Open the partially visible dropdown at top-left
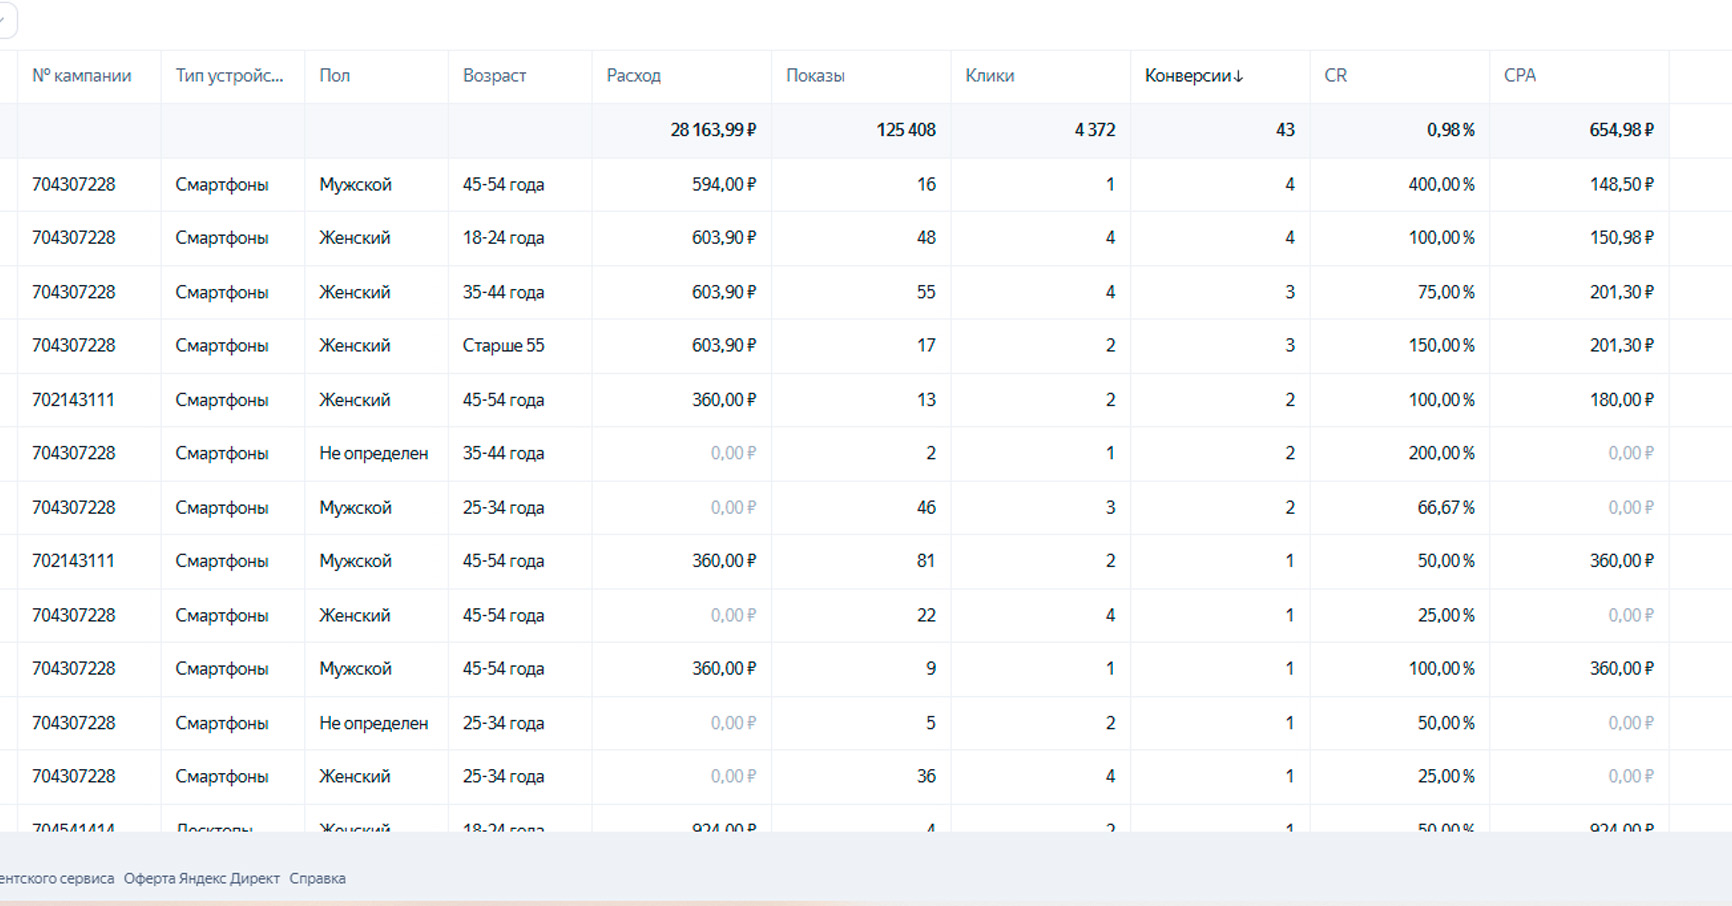 [6, 20]
